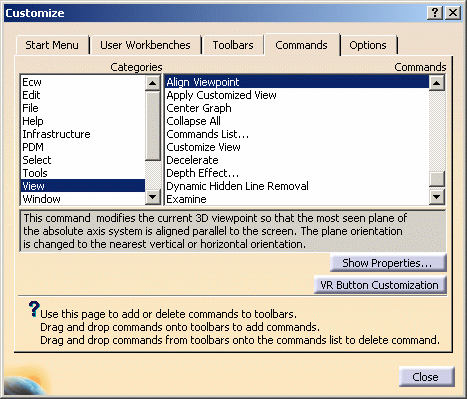
Task: Choose the Examine command
Action: (x=297, y=199)
